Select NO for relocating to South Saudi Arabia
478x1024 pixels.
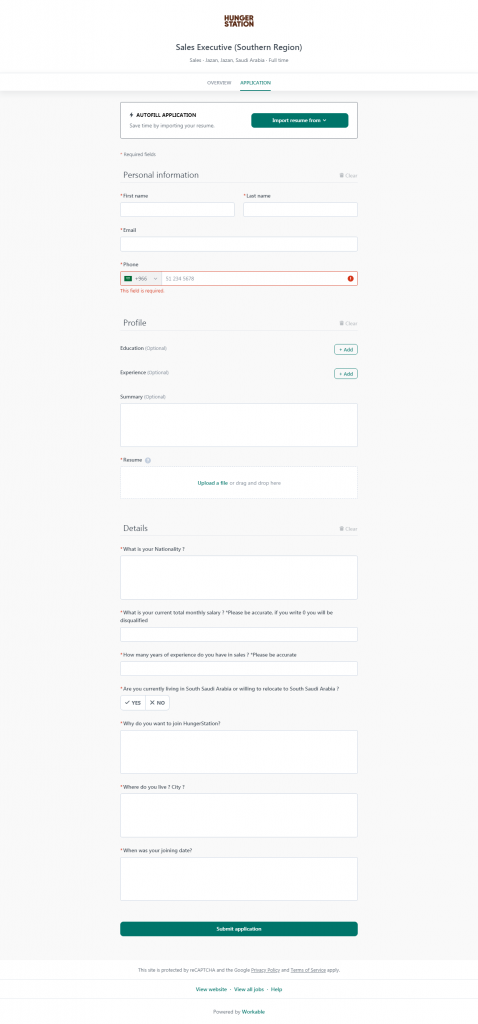tap(157, 703)
